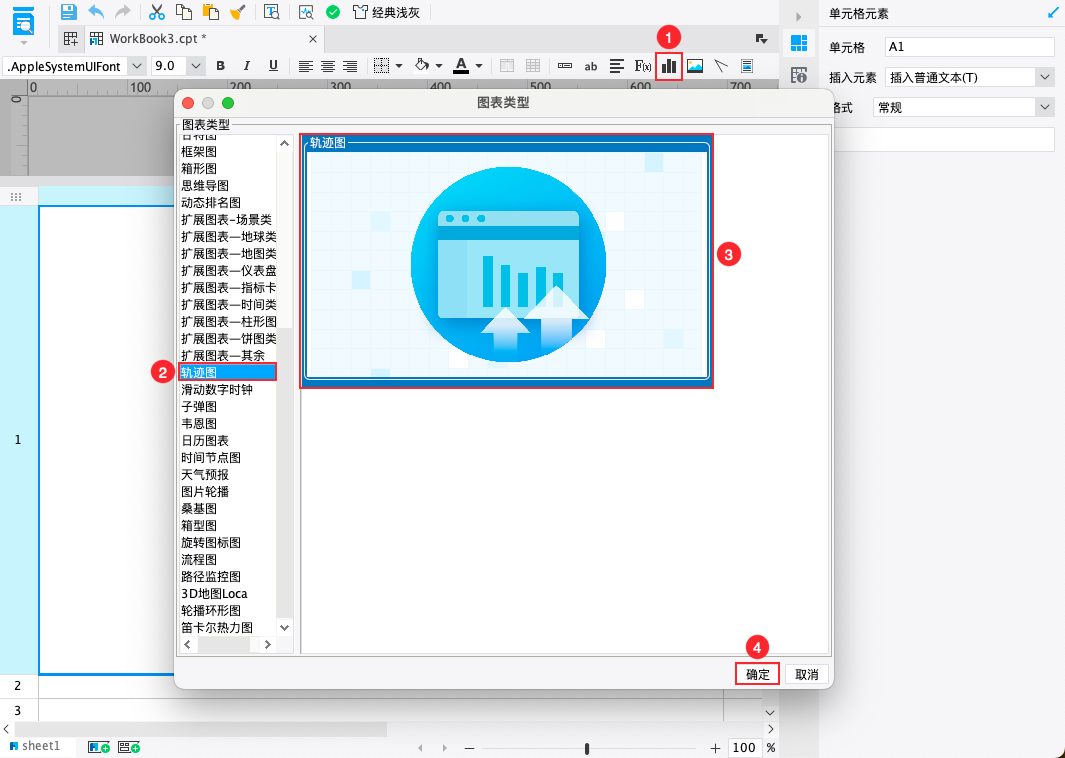The image size is (1065, 758).
Task: Click the 确定 button
Action: point(757,674)
